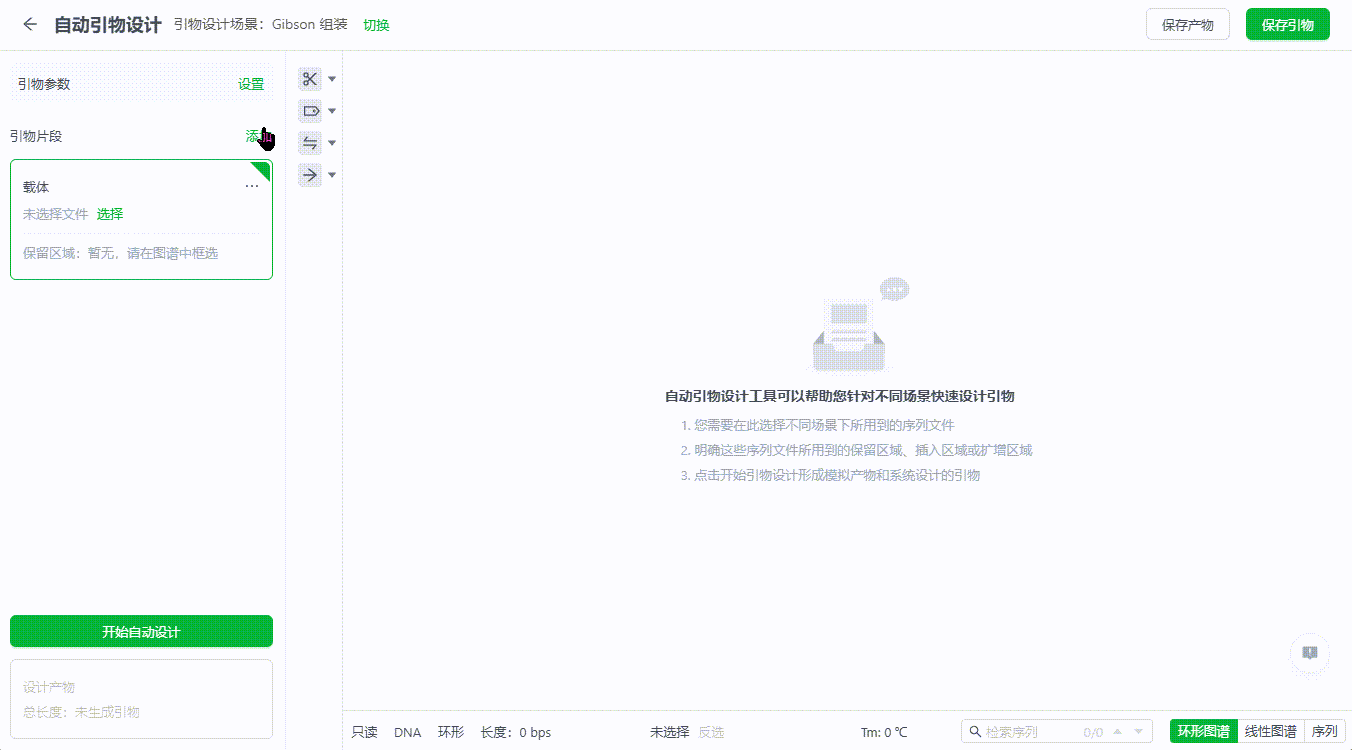Expand the annotation tool dropdown arrow

(331, 110)
